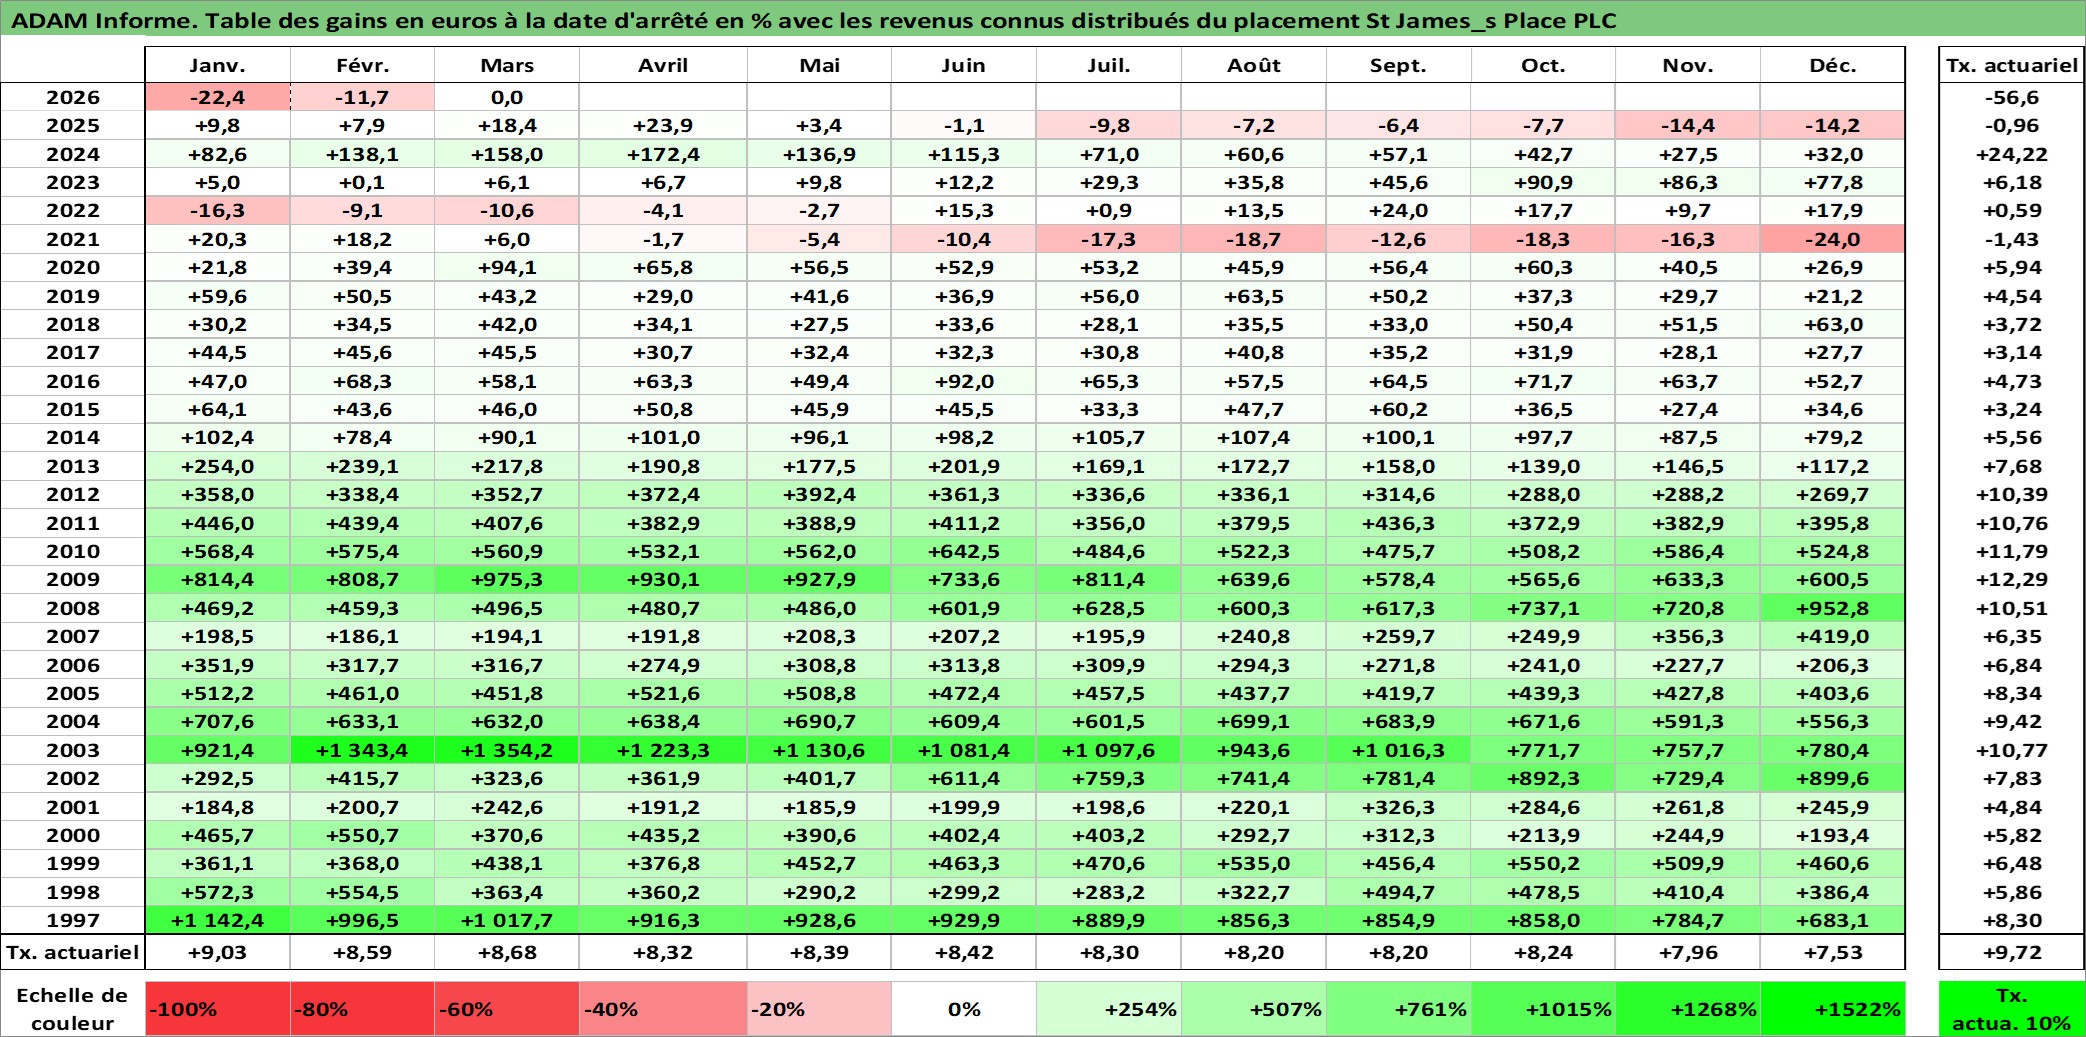Viewport: 2086px width, 1037px height.
Task: Click the +92,0 cell in 2016
Action: [964, 381]
